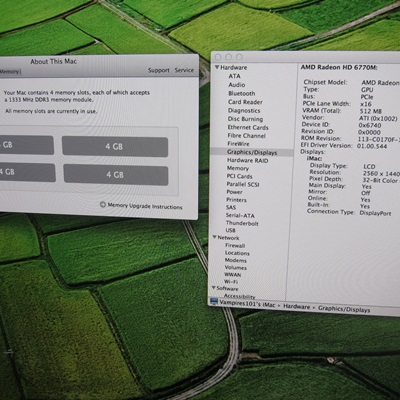Select ATA in the Hardware list
400x400 pixels.
coord(234,76)
